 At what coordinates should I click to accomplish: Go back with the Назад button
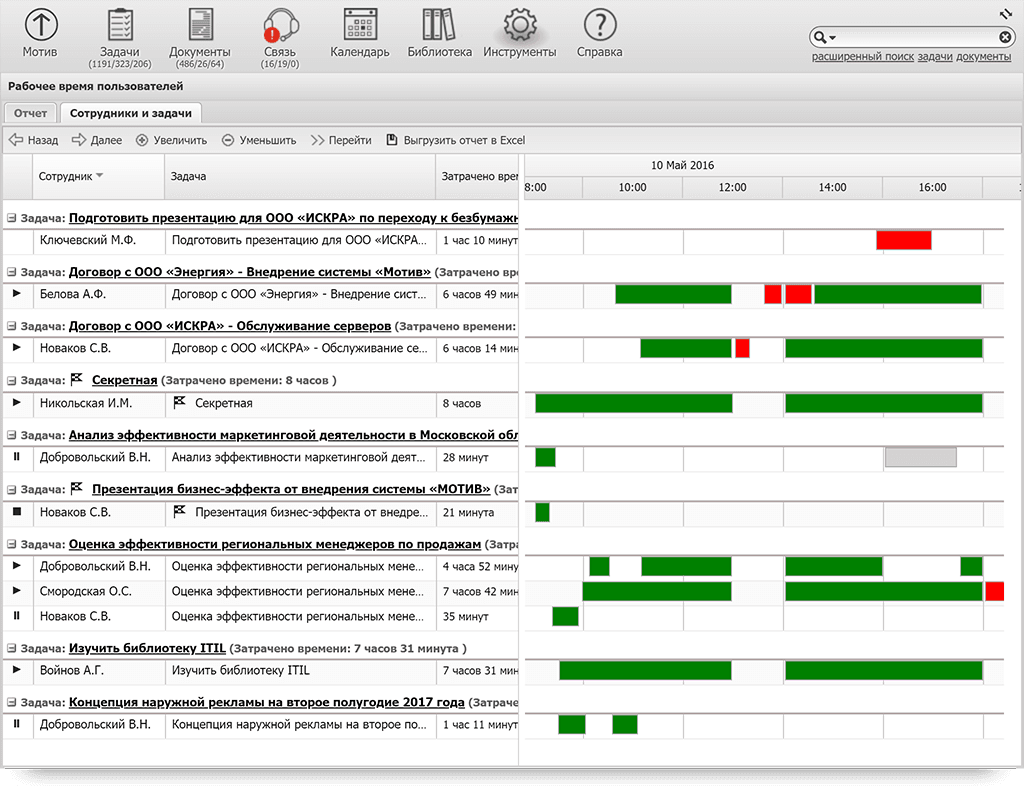[x=34, y=140]
